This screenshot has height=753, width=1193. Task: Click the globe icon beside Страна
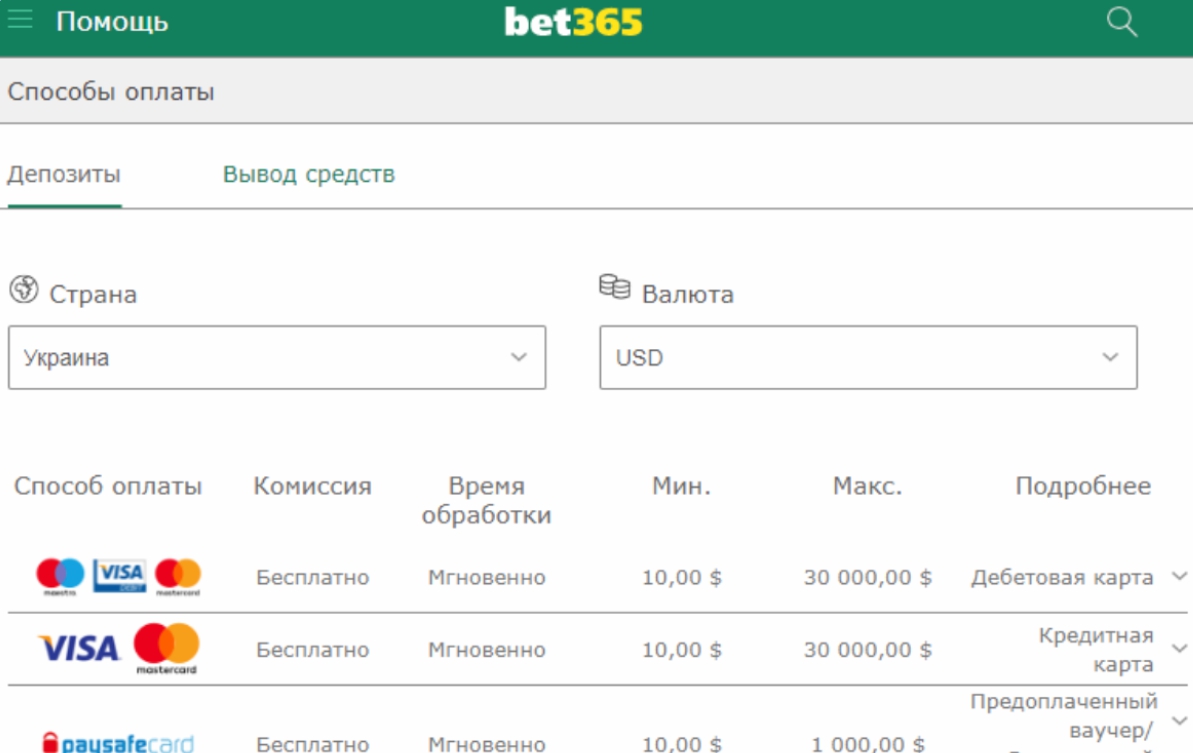[23, 291]
